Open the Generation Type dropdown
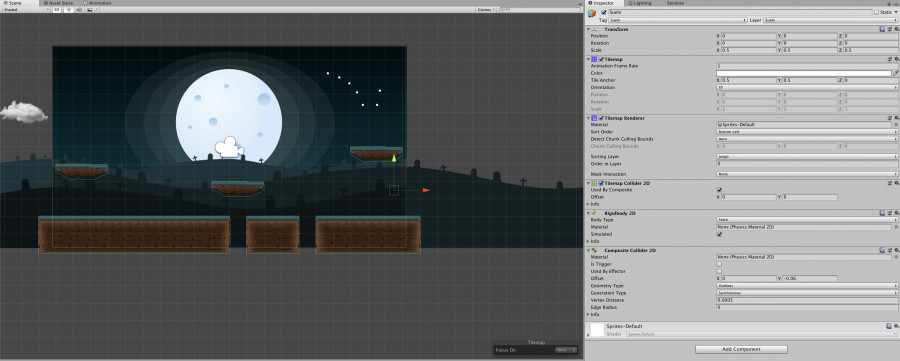The height and width of the screenshot is (361, 900). [807, 293]
